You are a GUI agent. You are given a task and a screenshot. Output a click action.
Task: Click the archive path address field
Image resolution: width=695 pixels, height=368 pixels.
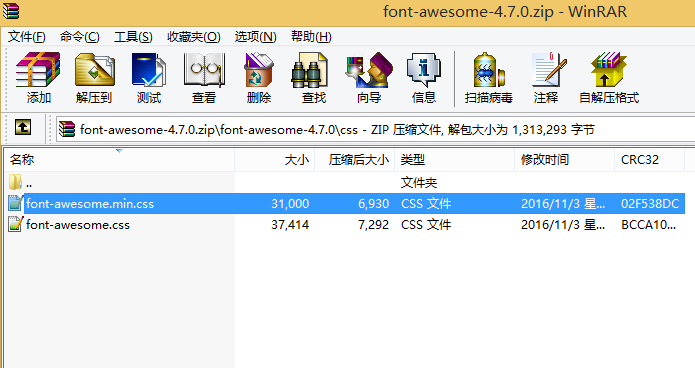[375, 129]
